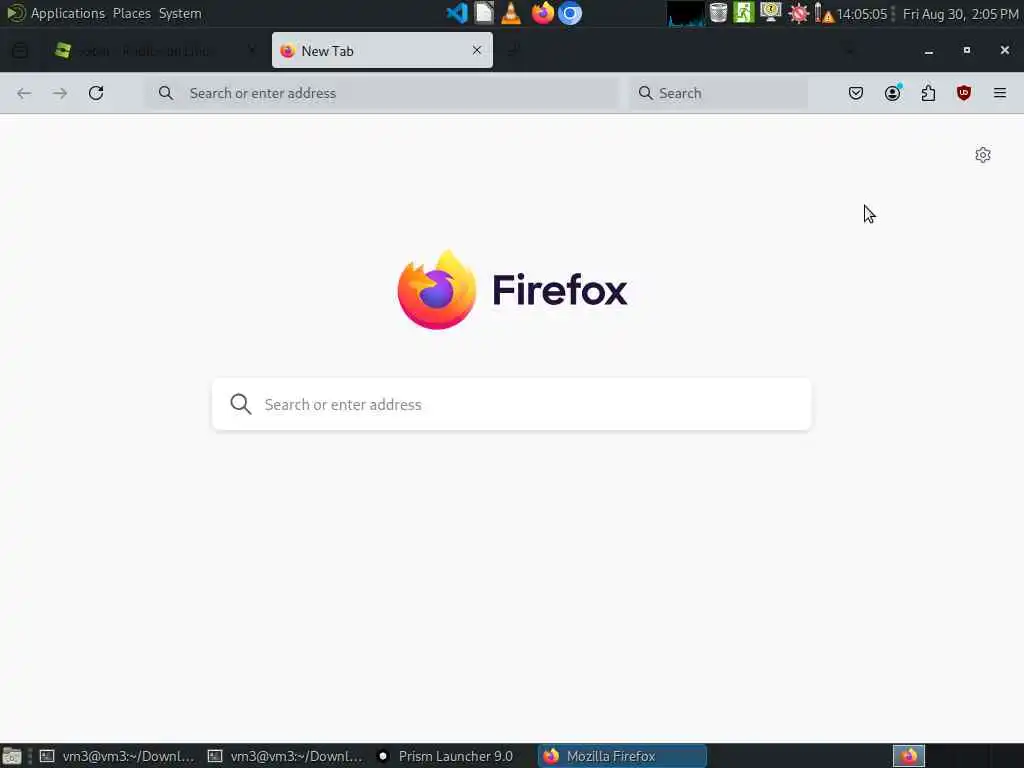Focus the page's center search field

(x=512, y=404)
